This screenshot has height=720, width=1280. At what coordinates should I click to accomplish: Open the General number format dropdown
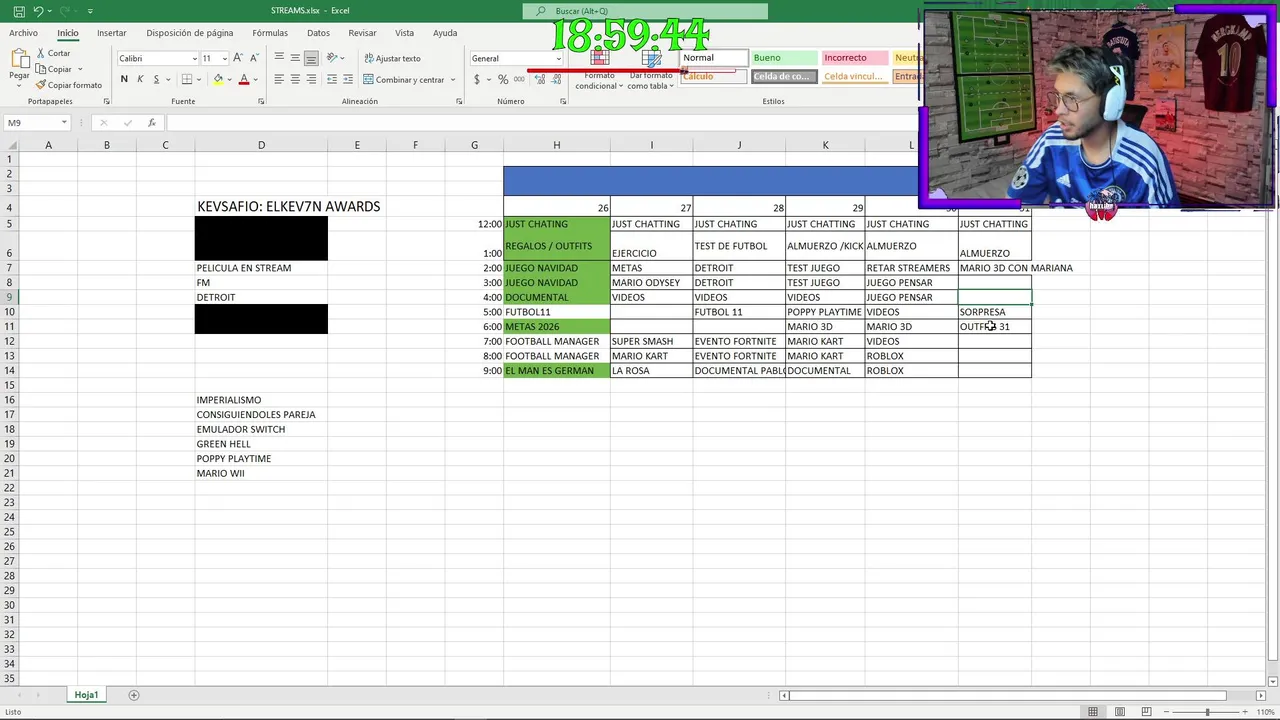[x=558, y=58]
